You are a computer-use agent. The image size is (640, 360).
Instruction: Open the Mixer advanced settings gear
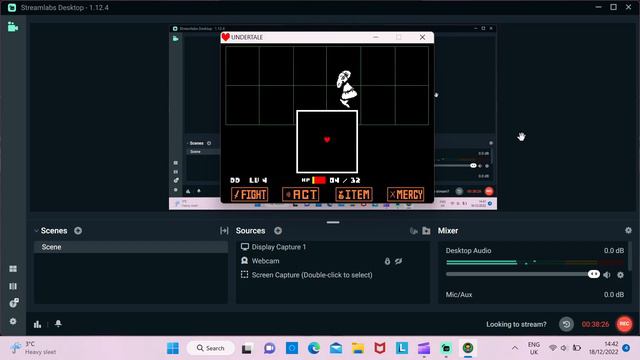[628, 231]
